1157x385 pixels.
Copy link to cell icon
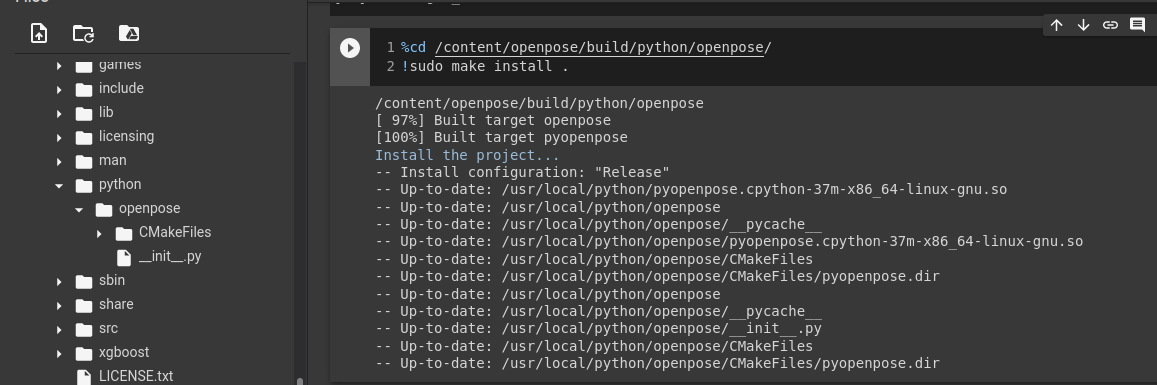pyautogui.click(x=1111, y=25)
